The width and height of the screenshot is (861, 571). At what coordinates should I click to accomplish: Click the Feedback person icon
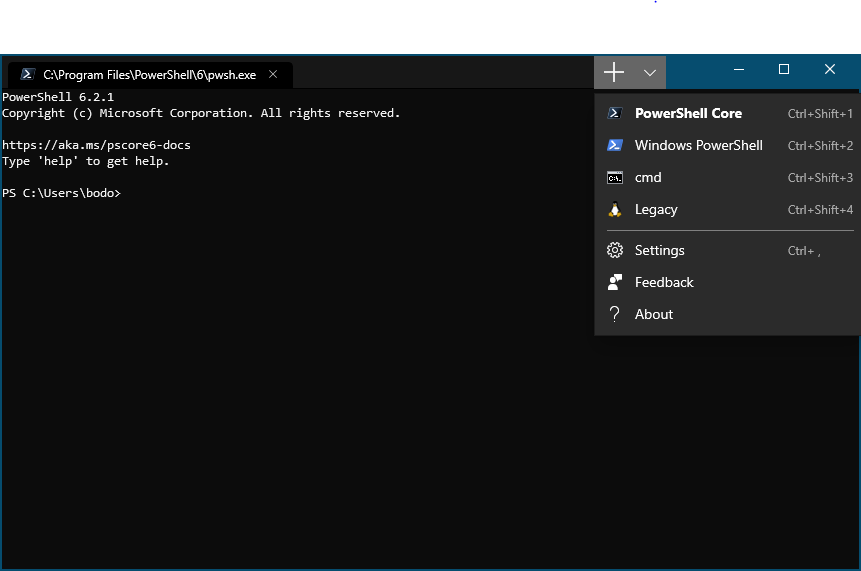pyautogui.click(x=614, y=282)
